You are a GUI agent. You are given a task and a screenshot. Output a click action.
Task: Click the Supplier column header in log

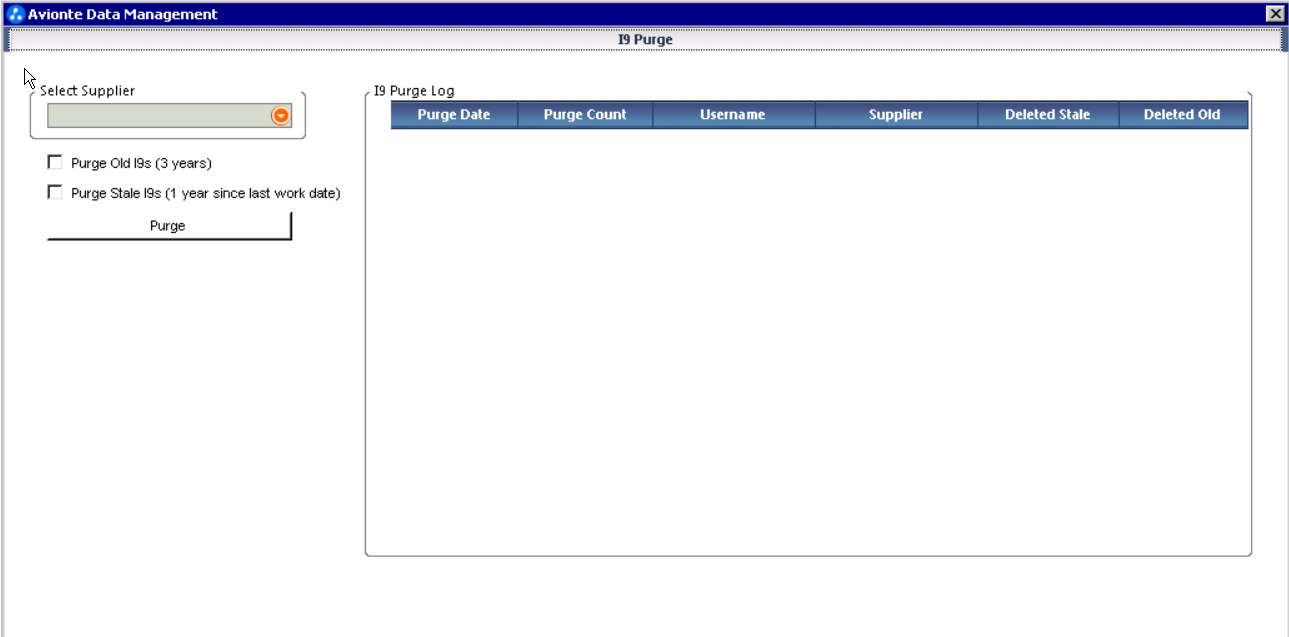896,115
